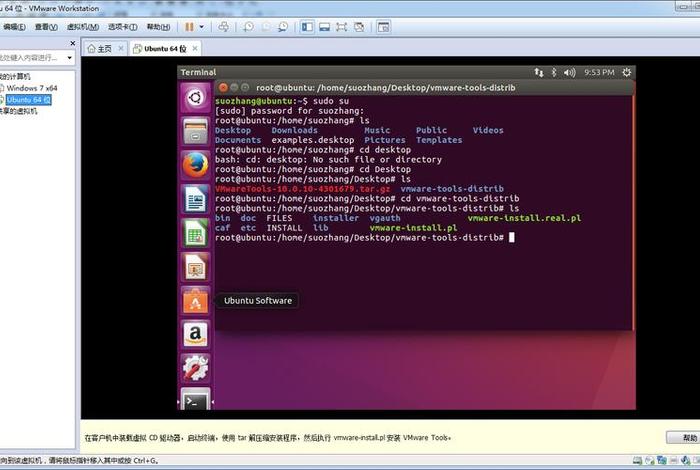Toggle the thumbnail bar view icon
The width and height of the screenshot is (700, 470).
(x=325, y=27)
